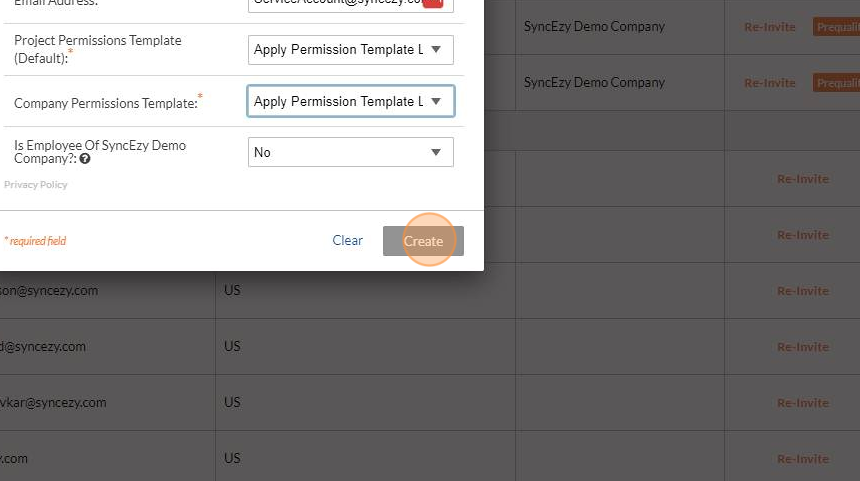Click Re-Invite in the d@syncezy.com row
Viewport: 860px width, 481px height.
click(802, 347)
